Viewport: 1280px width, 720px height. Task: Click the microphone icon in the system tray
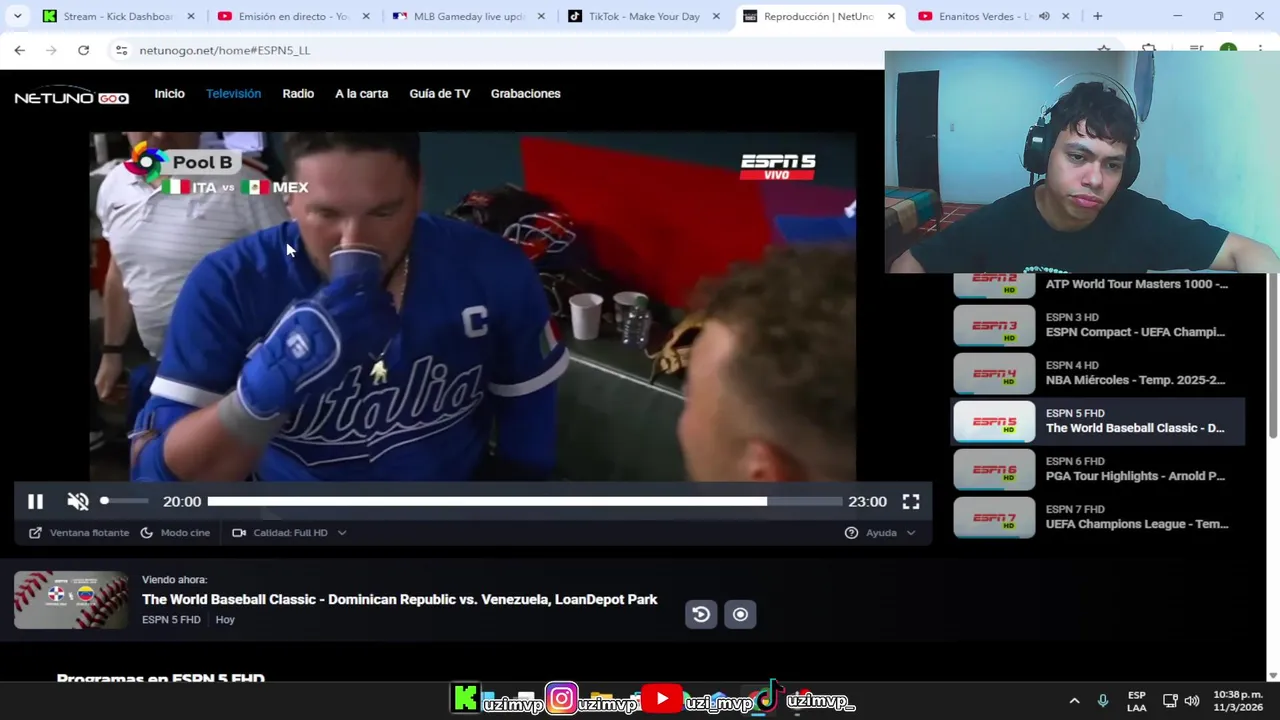1102,701
